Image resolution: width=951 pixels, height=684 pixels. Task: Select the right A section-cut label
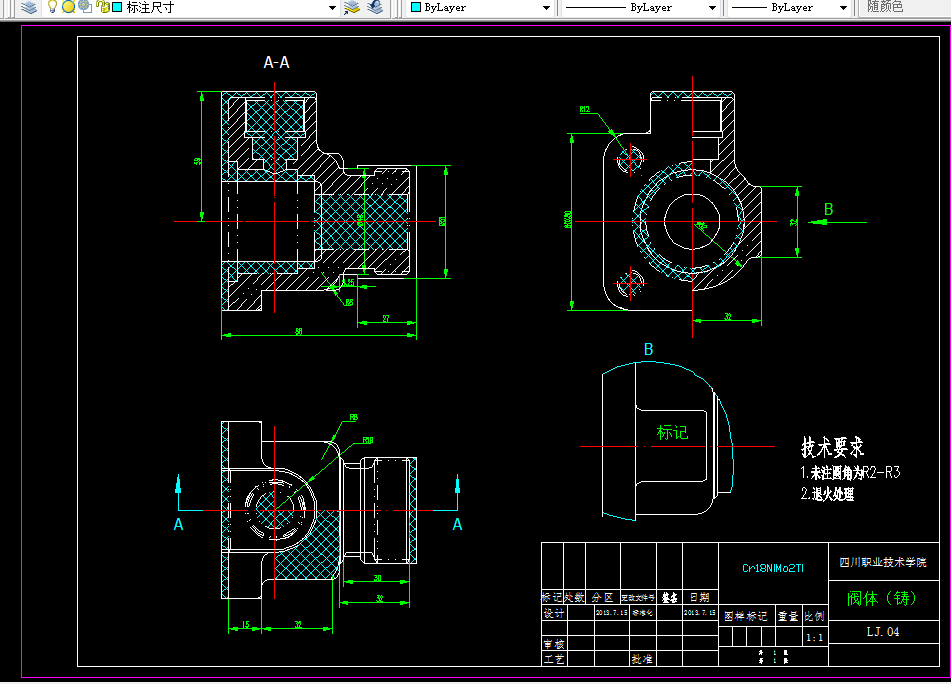457,525
